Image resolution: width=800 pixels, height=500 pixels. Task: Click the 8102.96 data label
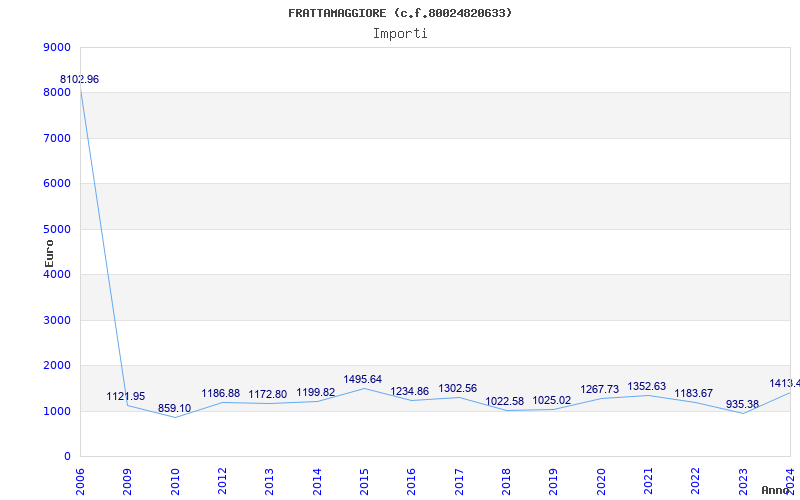coord(80,79)
